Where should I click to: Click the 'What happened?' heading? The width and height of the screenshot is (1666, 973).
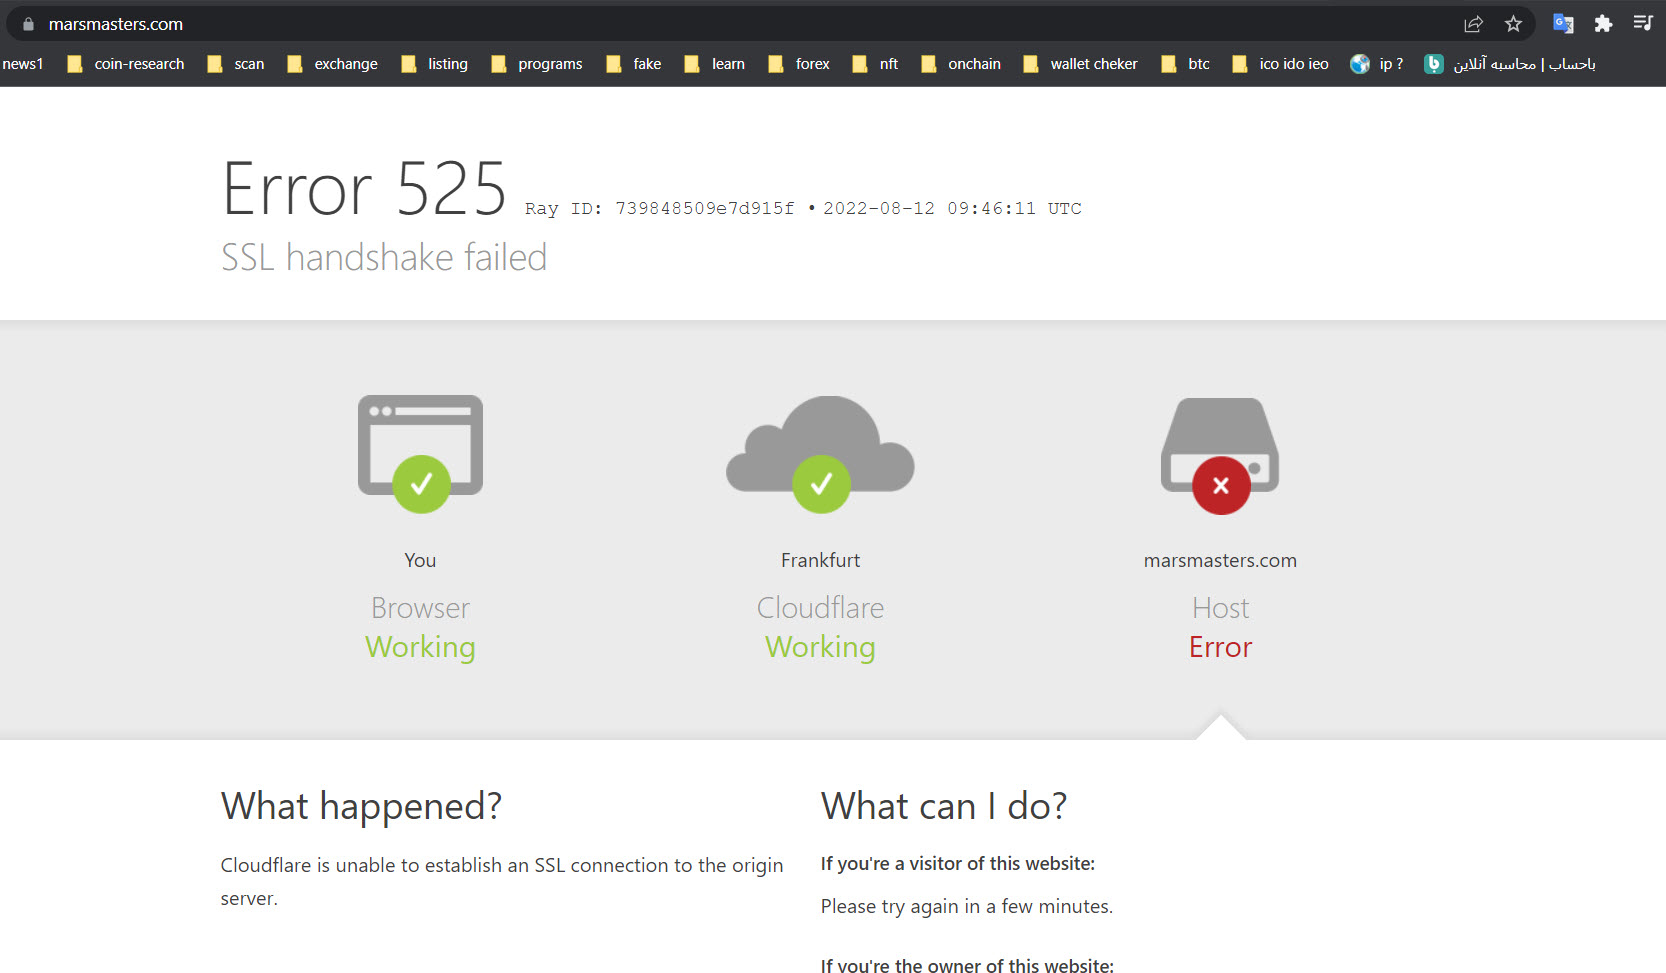click(361, 806)
